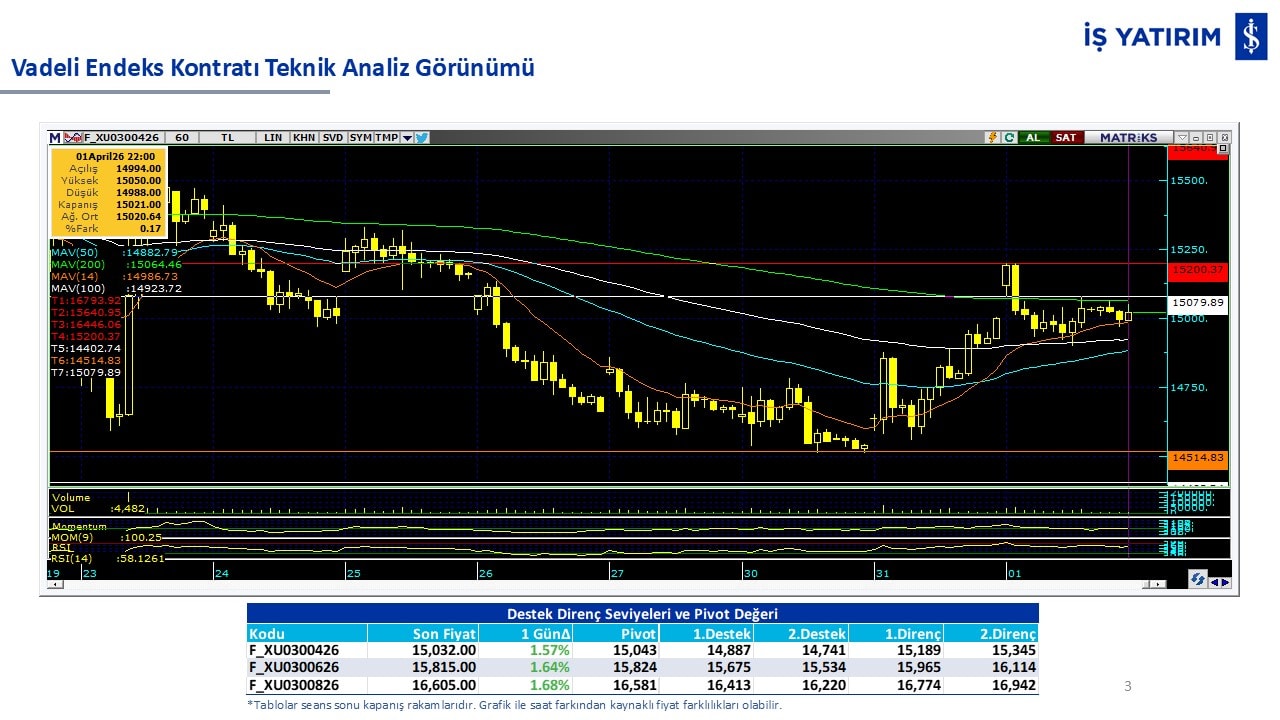
Task: Select the SYM toolbar item
Action: pos(360,138)
